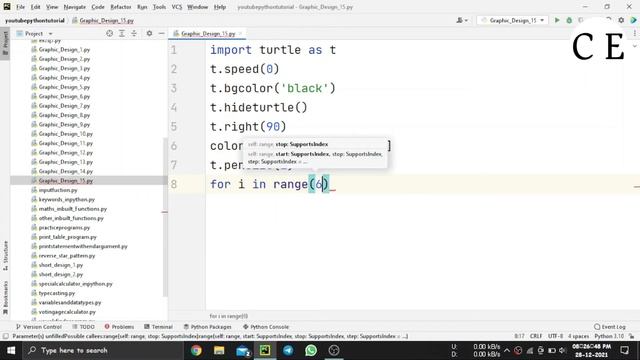Click the Expand All icon in Project panel
The image size is (640, 360).
pyautogui.click(x=122, y=33)
